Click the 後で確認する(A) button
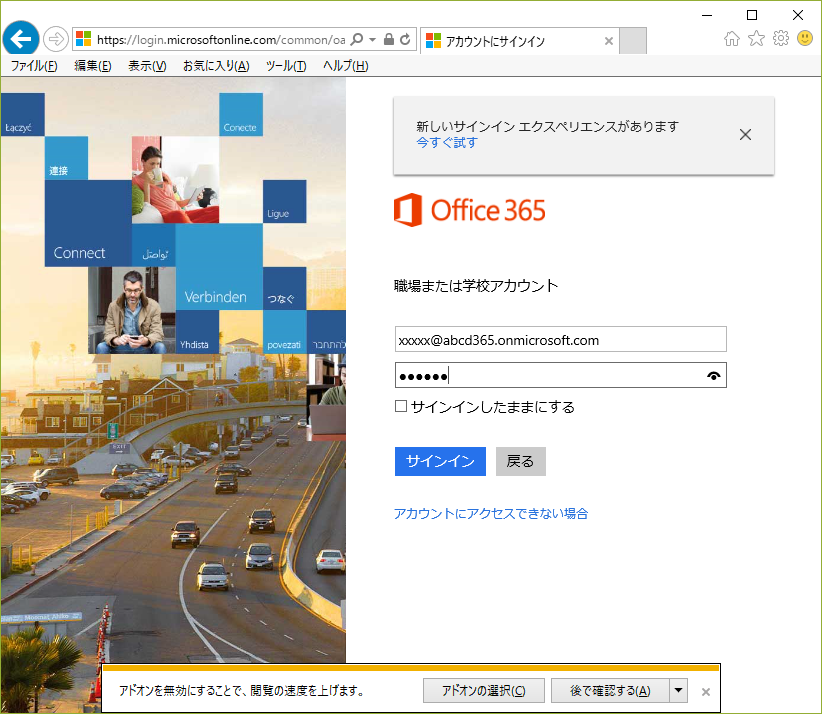The image size is (822, 714). [x=610, y=690]
